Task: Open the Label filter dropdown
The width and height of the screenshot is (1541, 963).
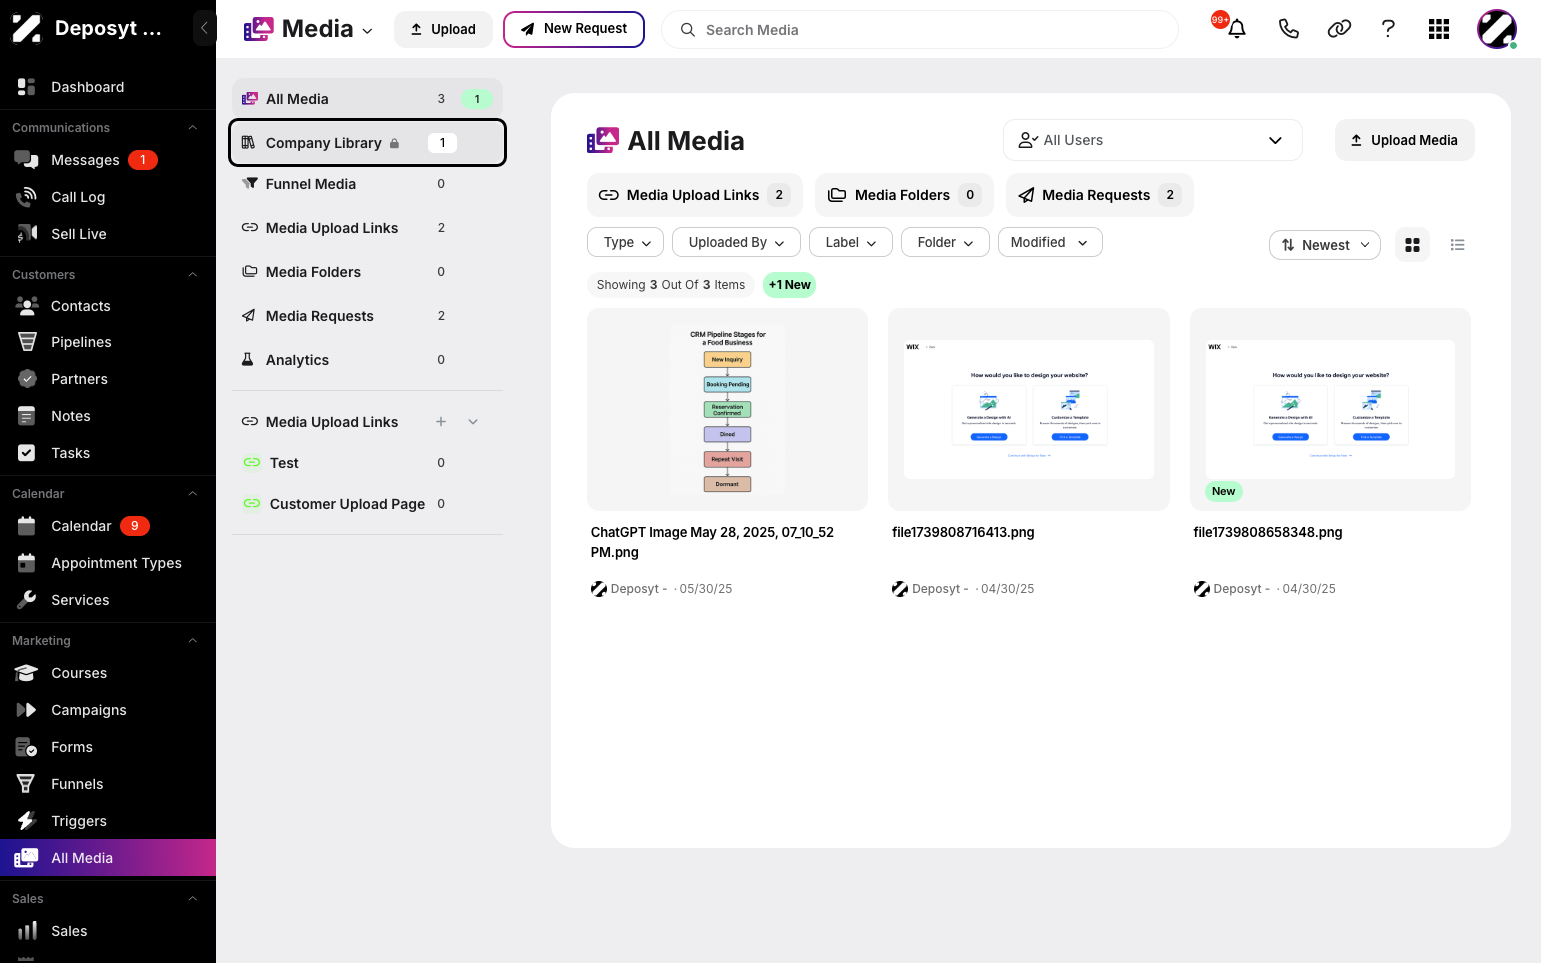Action: click(x=851, y=242)
